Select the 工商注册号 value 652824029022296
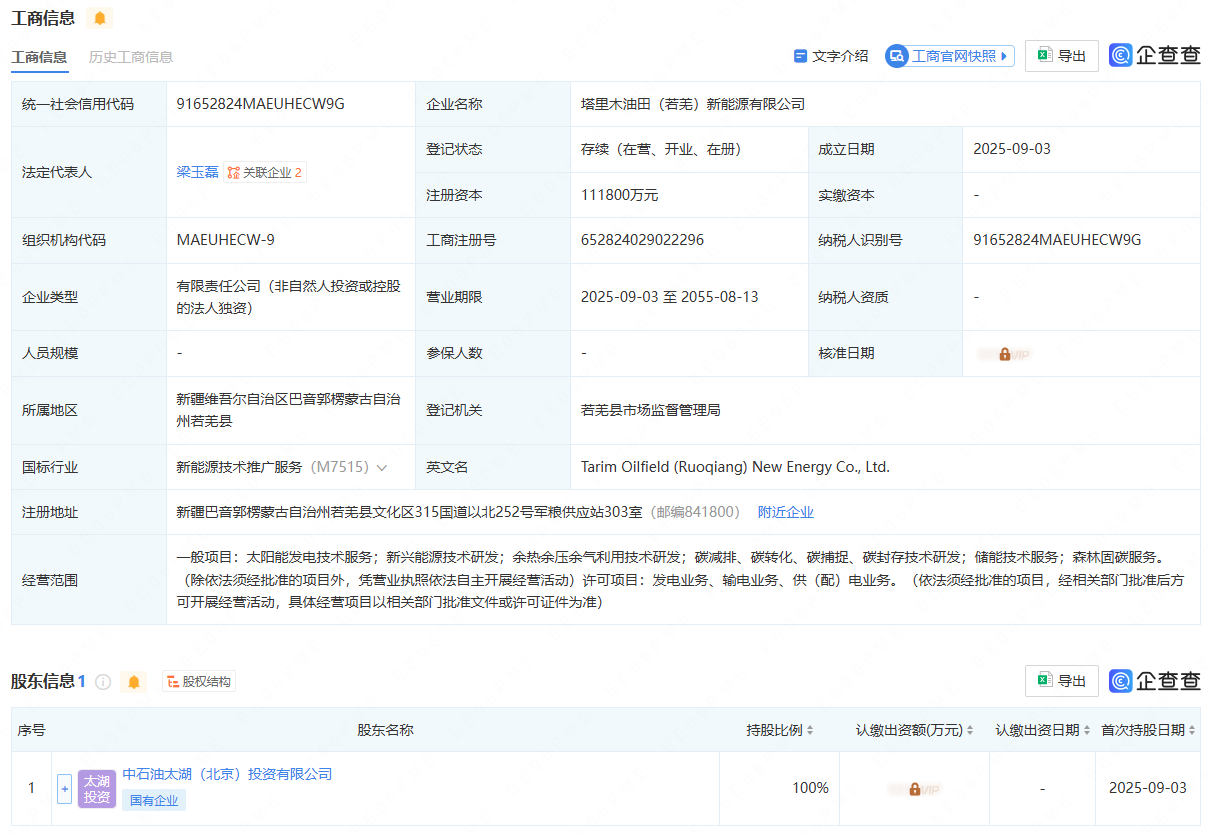 click(642, 240)
